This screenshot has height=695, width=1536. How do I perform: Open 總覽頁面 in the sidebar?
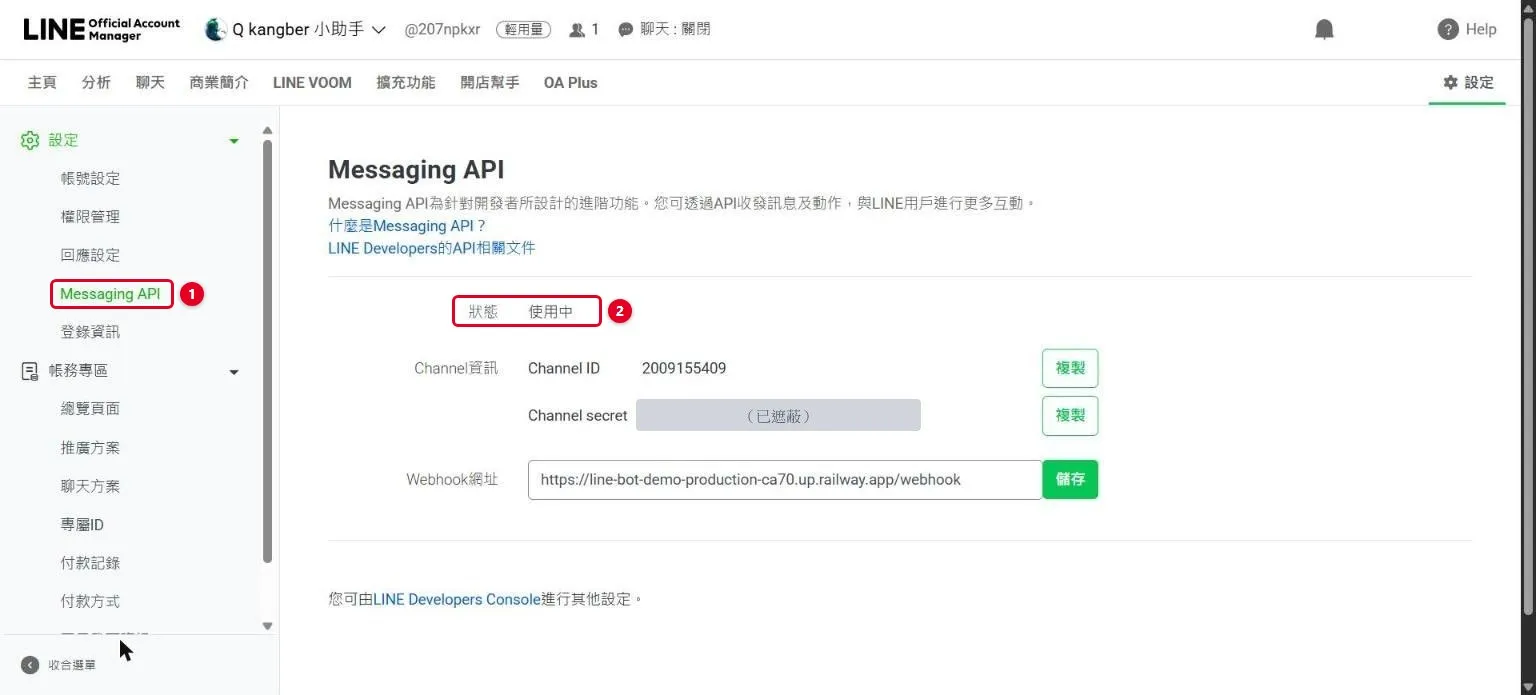[x=90, y=409]
